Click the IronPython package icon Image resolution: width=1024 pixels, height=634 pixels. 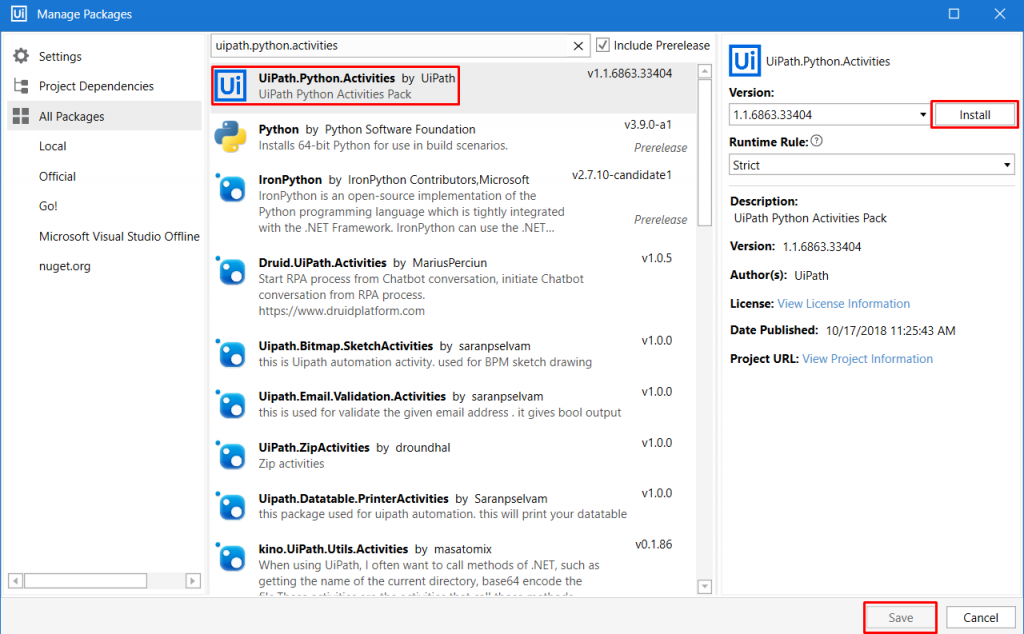point(231,188)
